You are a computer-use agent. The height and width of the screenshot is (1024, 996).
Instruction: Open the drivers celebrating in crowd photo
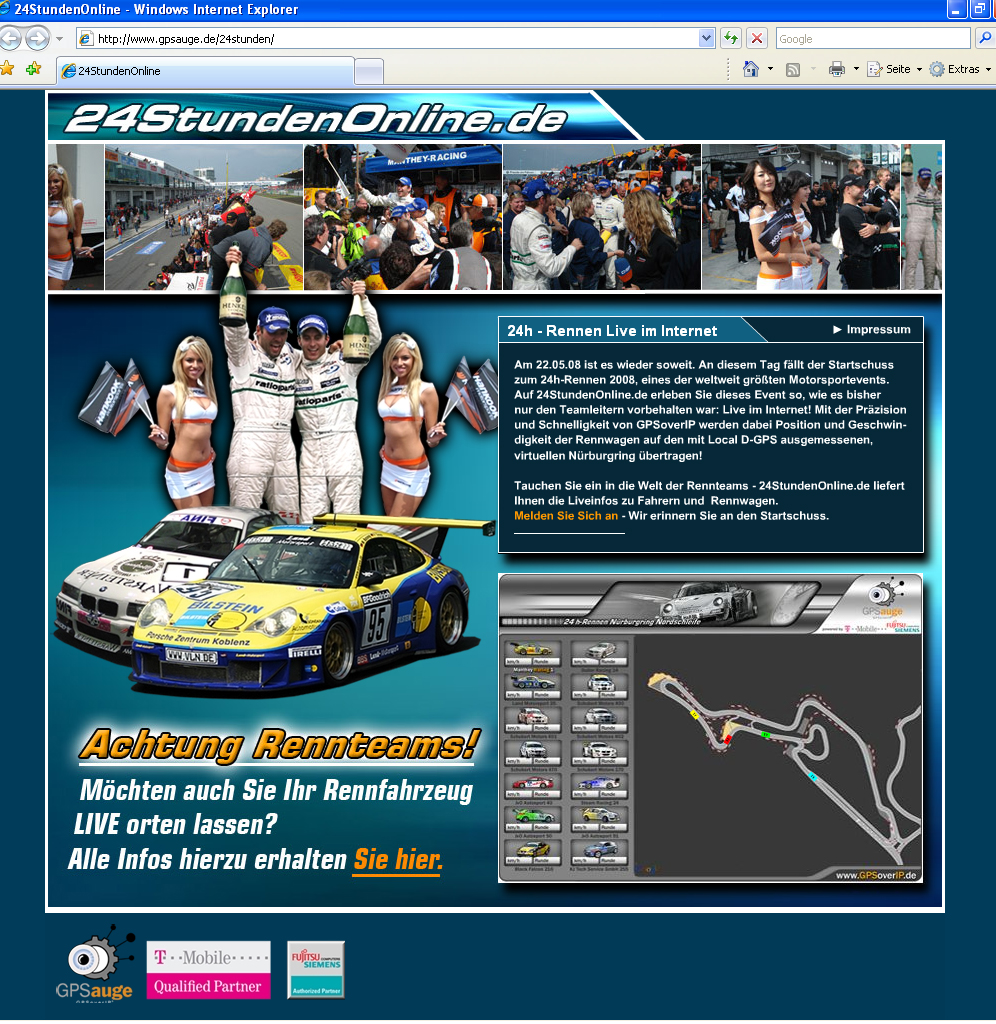[602, 217]
